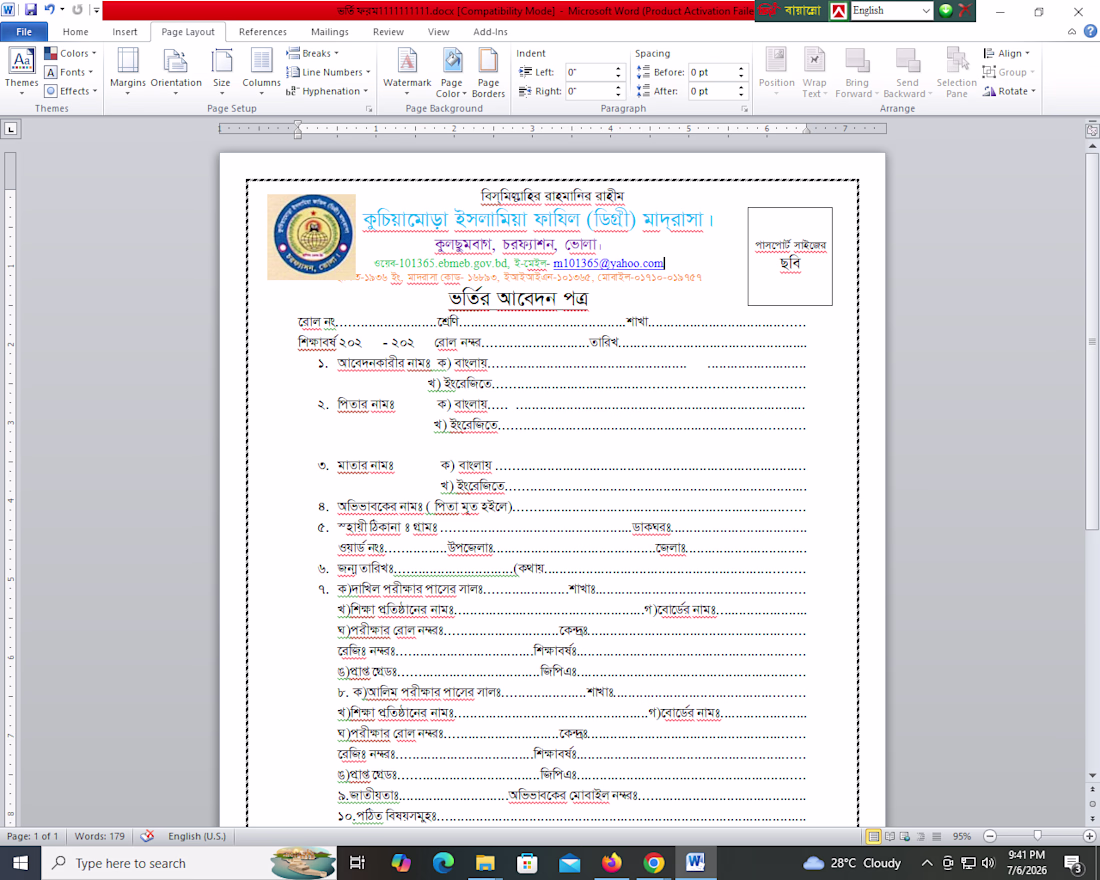Click the madrasa logo image
The height and width of the screenshot is (880, 1100).
(311, 237)
